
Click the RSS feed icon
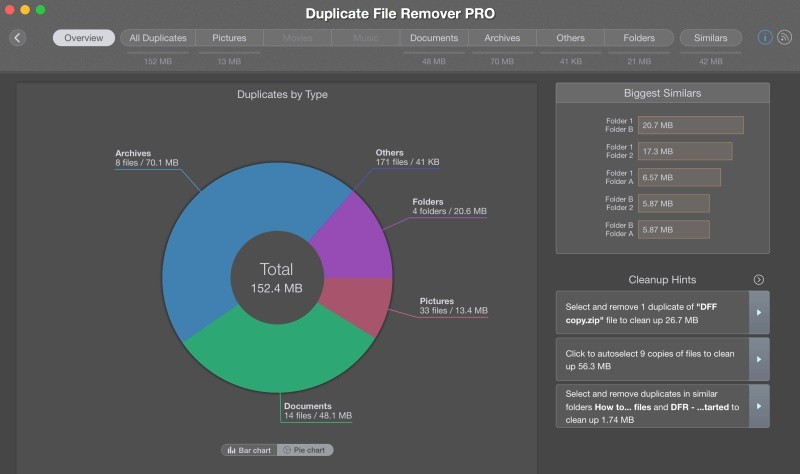[784, 37]
